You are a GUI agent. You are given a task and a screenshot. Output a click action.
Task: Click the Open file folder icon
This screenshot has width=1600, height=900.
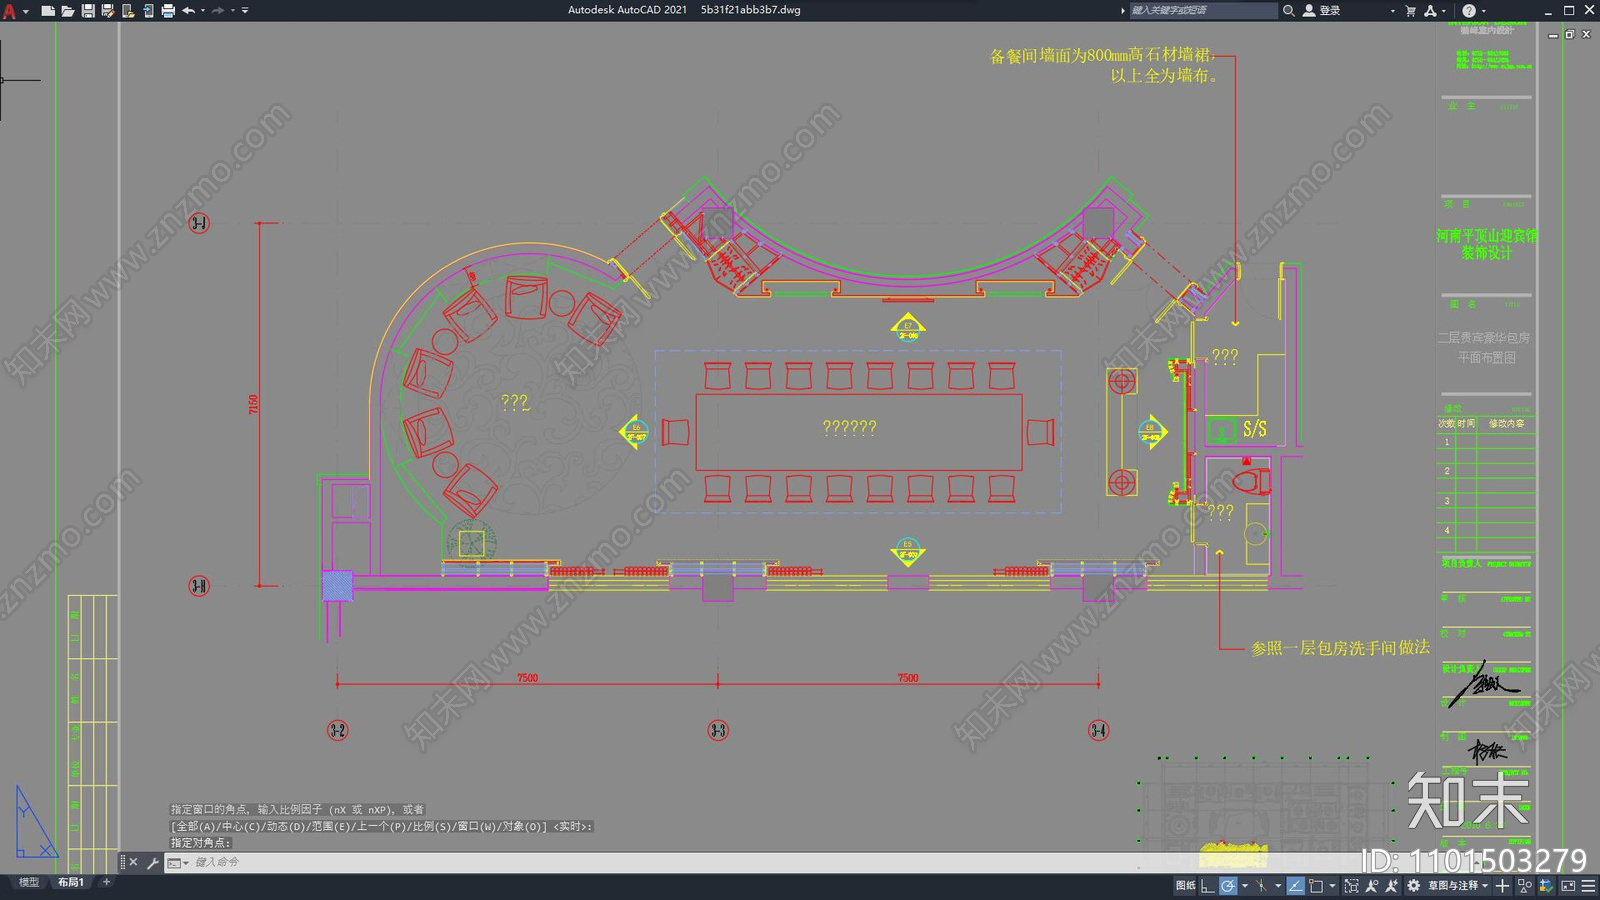[67, 10]
